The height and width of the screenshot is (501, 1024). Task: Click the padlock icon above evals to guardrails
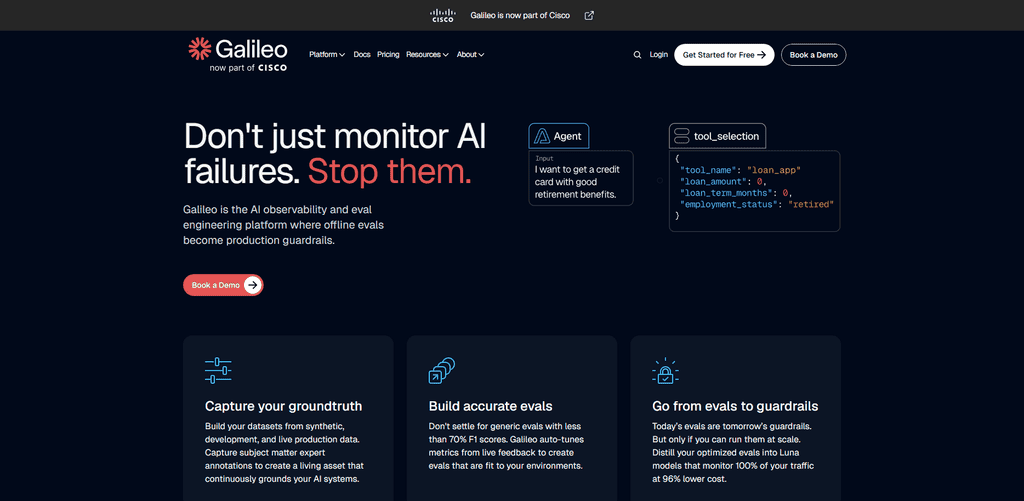pyautogui.click(x=665, y=370)
